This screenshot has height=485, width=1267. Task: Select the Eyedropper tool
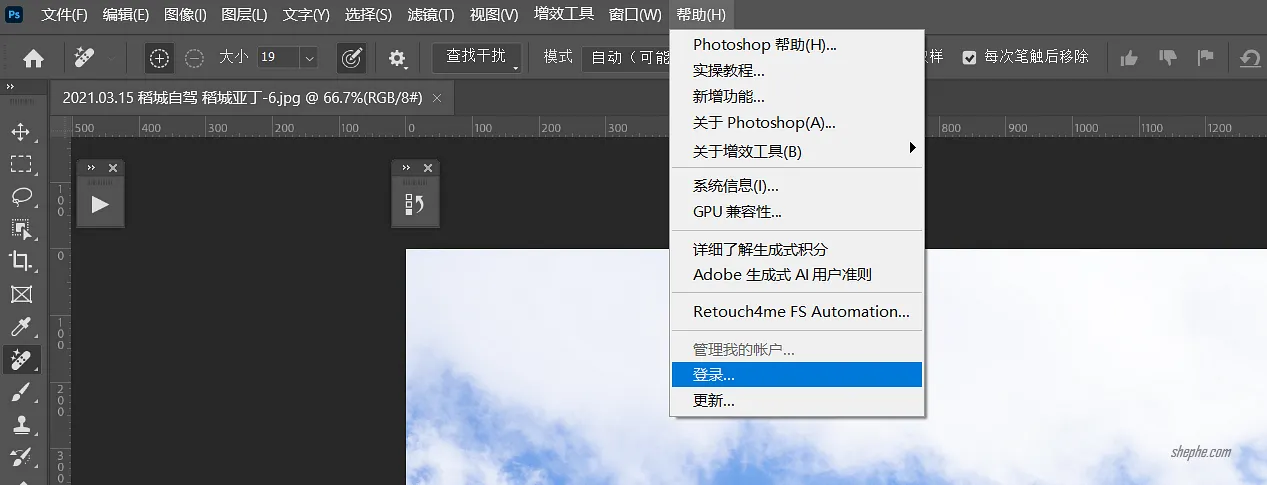(21, 326)
